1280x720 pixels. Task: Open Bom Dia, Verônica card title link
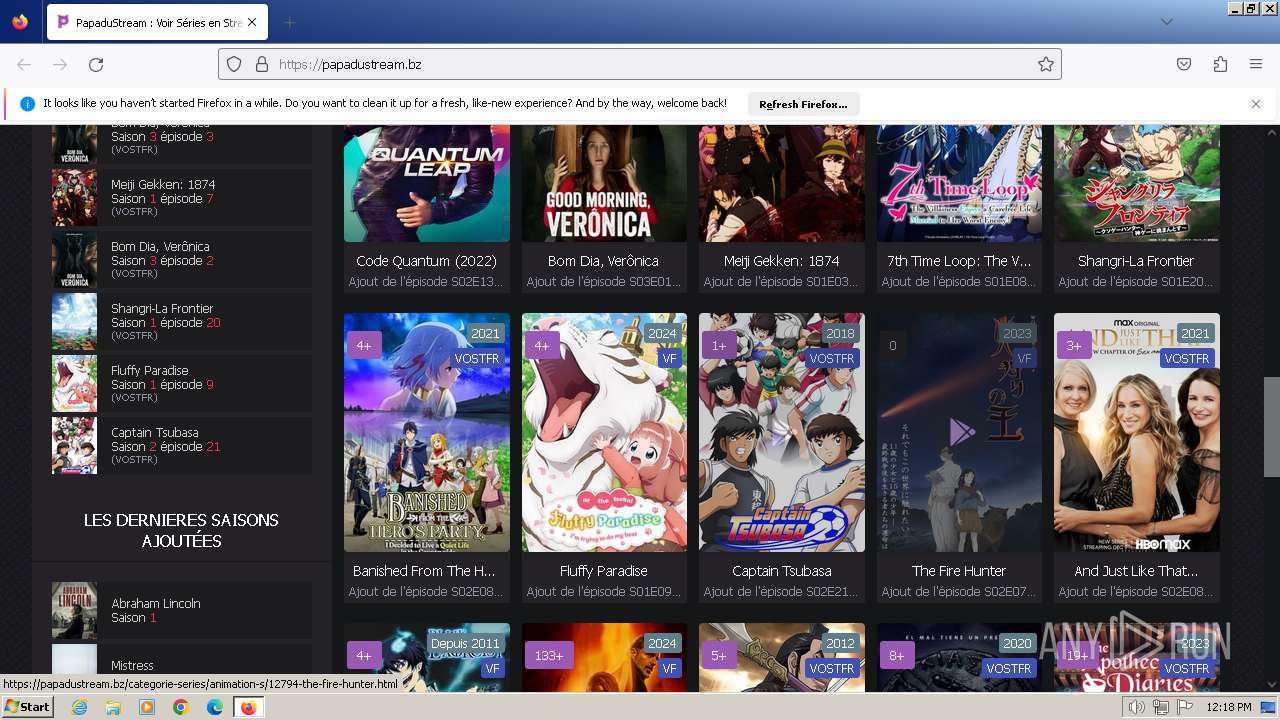pyautogui.click(x=604, y=261)
